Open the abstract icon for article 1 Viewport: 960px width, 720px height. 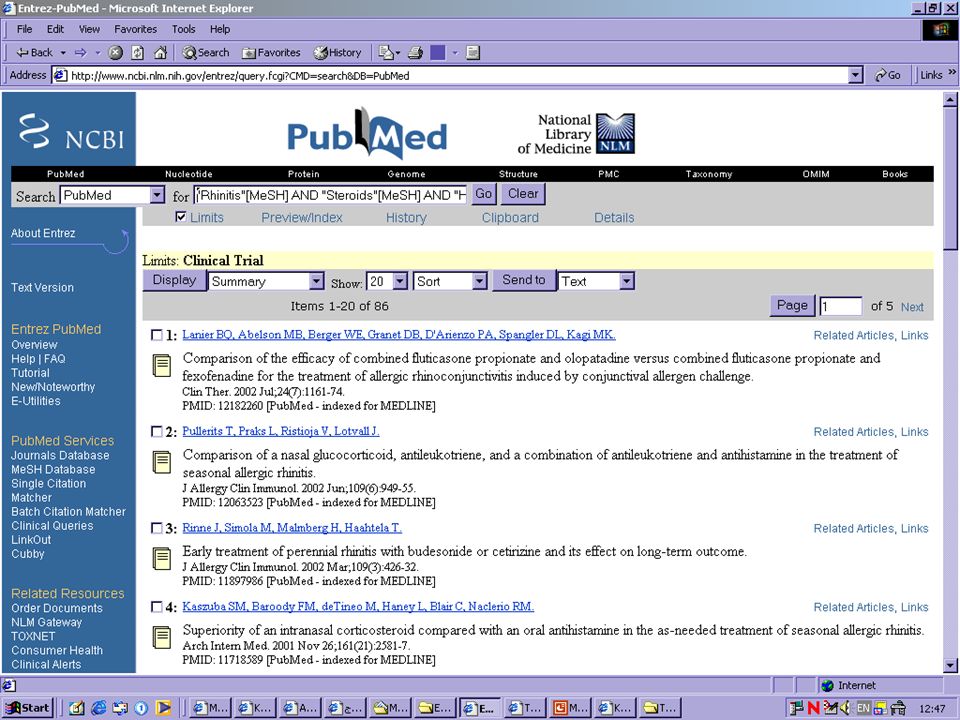162,365
